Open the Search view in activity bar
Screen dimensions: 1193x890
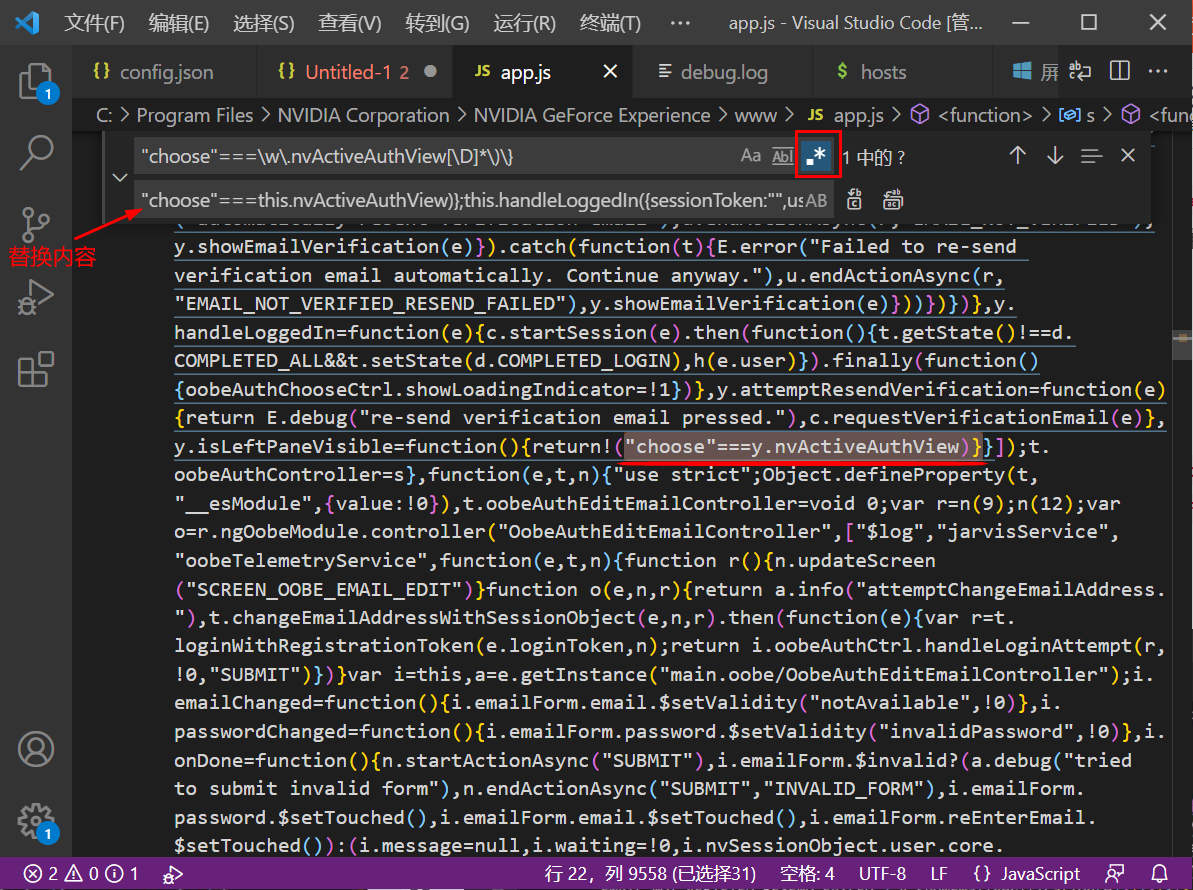point(36,152)
